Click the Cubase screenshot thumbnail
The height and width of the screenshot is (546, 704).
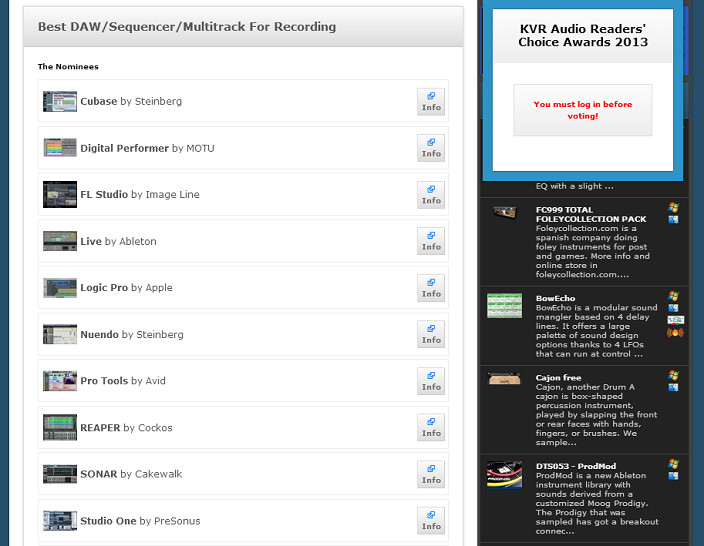coord(60,101)
